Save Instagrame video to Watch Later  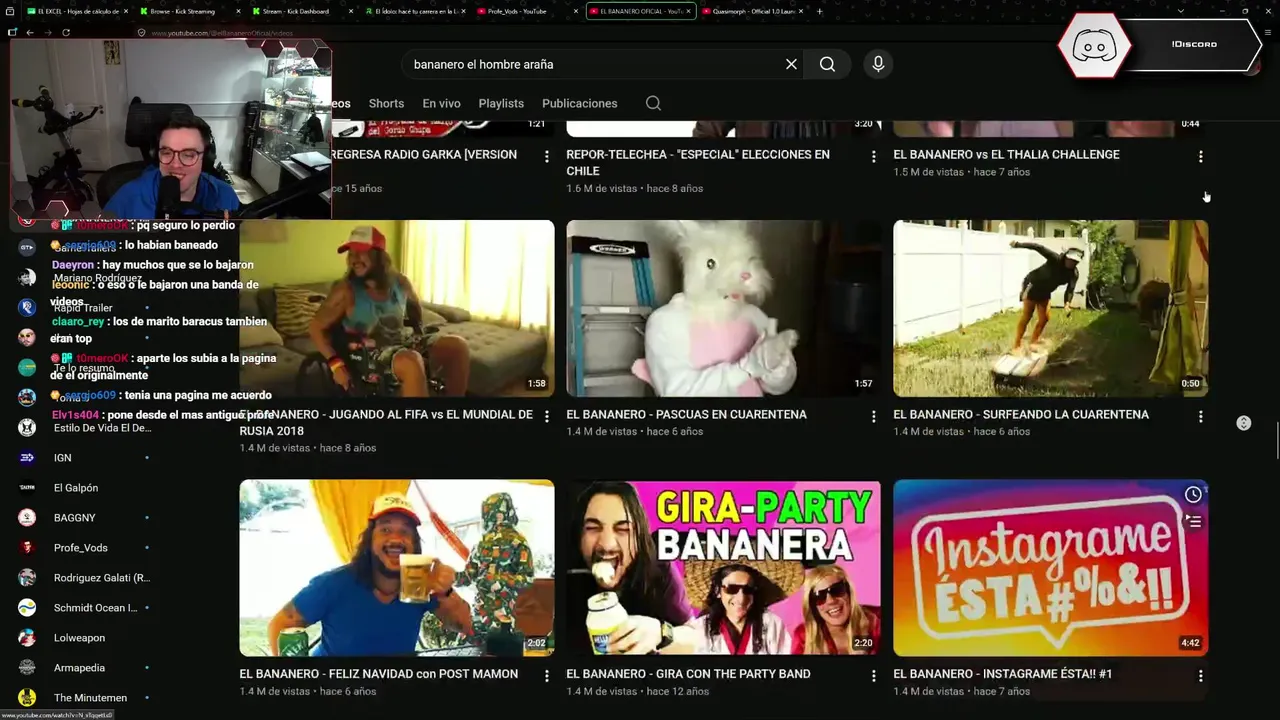pos(1193,495)
